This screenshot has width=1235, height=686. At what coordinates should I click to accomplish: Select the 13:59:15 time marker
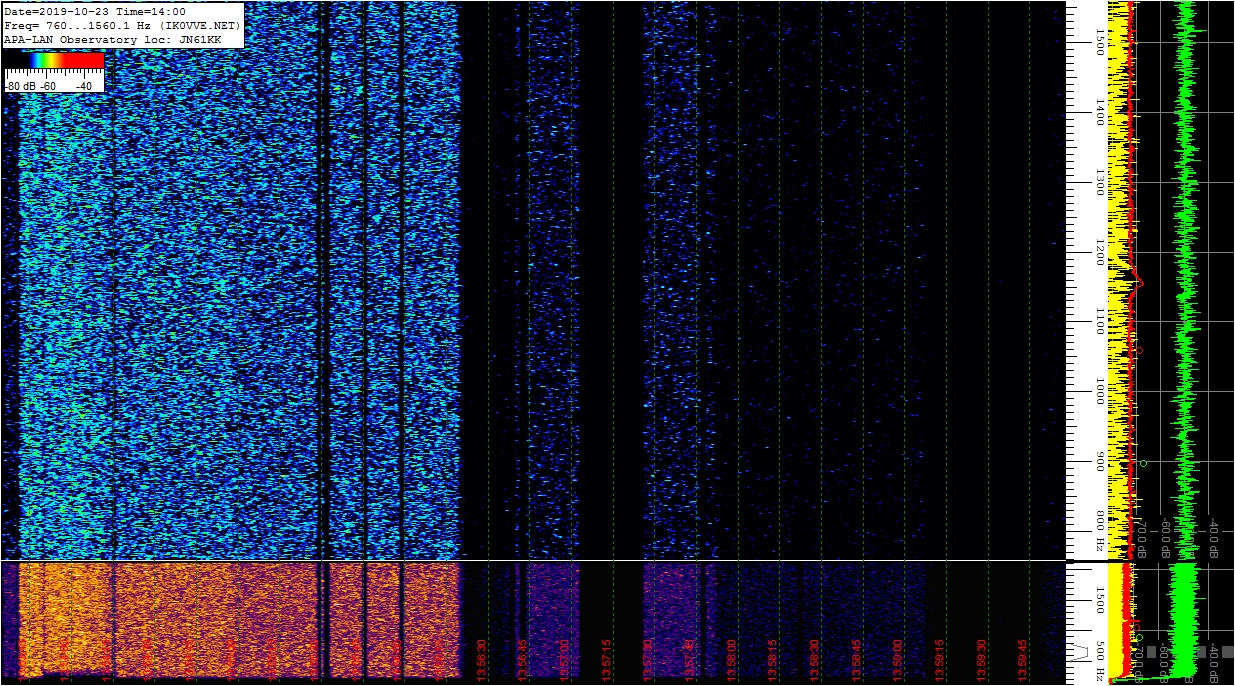pos(939,661)
